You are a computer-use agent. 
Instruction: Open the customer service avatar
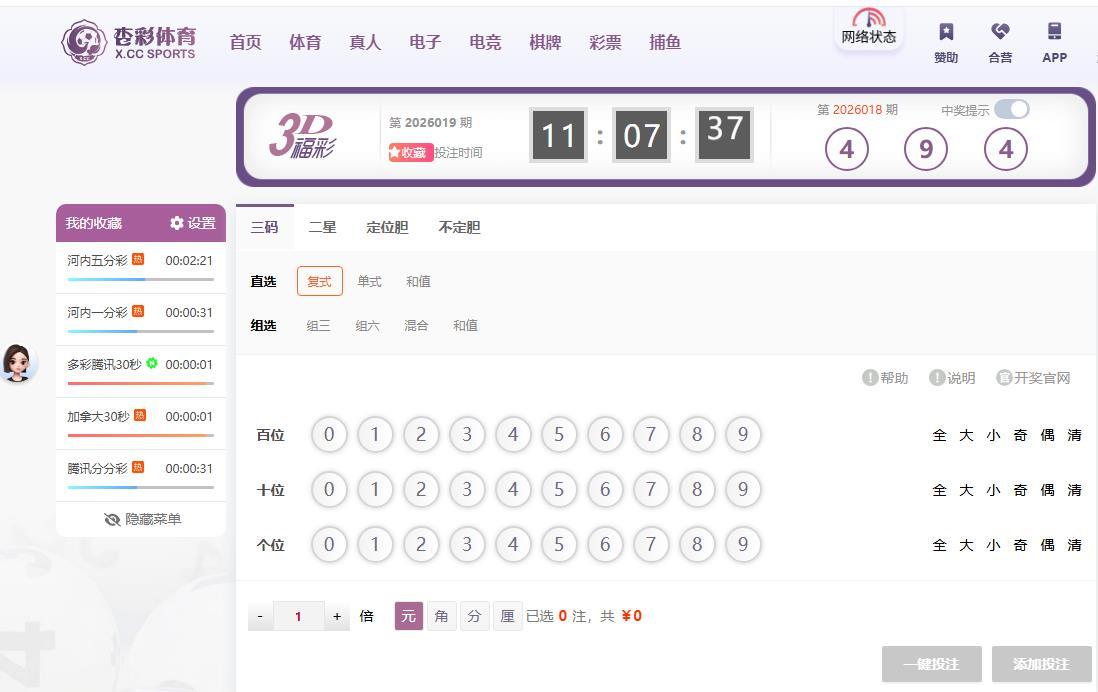point(18,362)
